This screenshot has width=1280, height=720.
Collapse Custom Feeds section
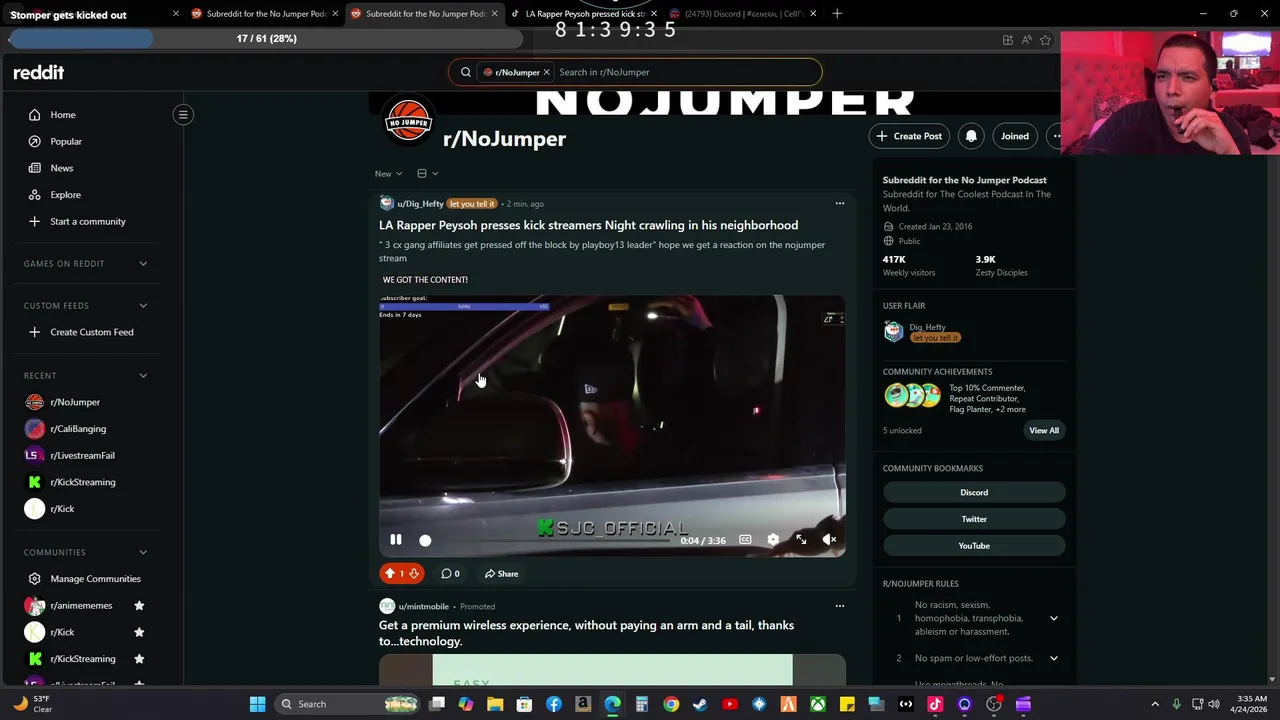pyautogui.click(x=143, y=306)
